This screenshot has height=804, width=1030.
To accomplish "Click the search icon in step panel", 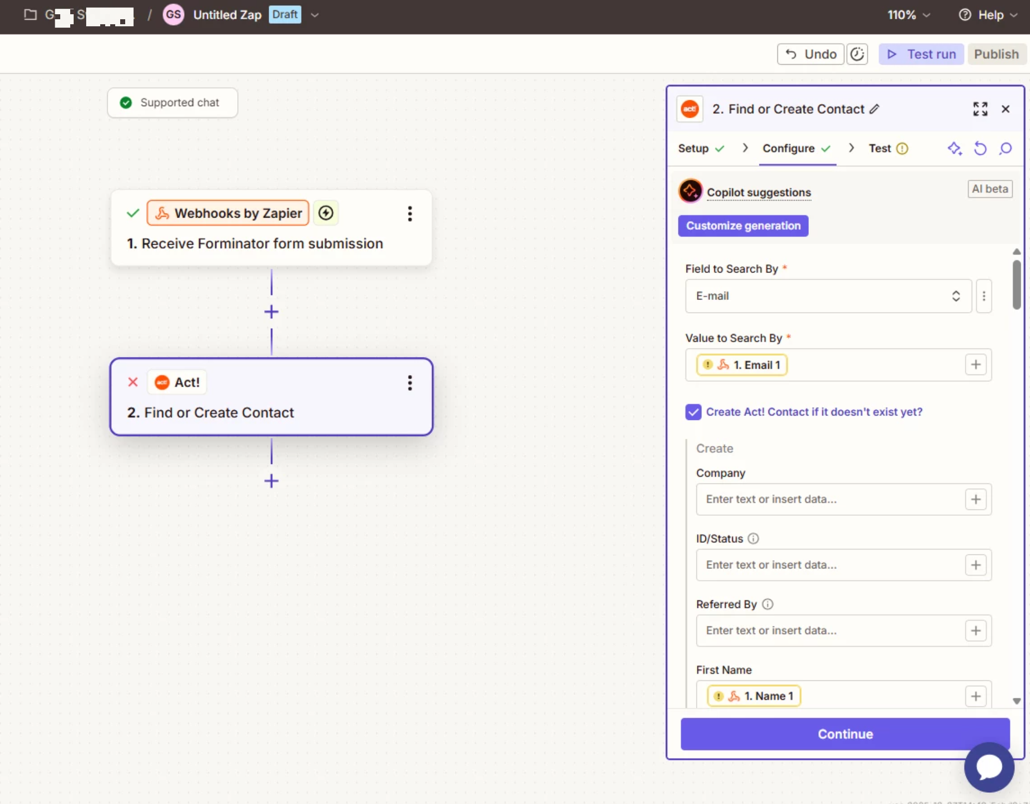I will pos(1005,148).
